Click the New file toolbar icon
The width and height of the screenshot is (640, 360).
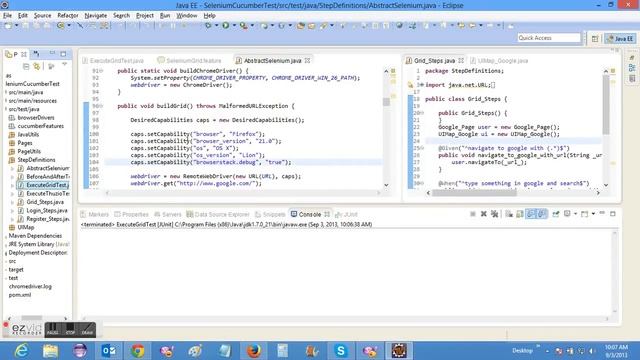8,26
